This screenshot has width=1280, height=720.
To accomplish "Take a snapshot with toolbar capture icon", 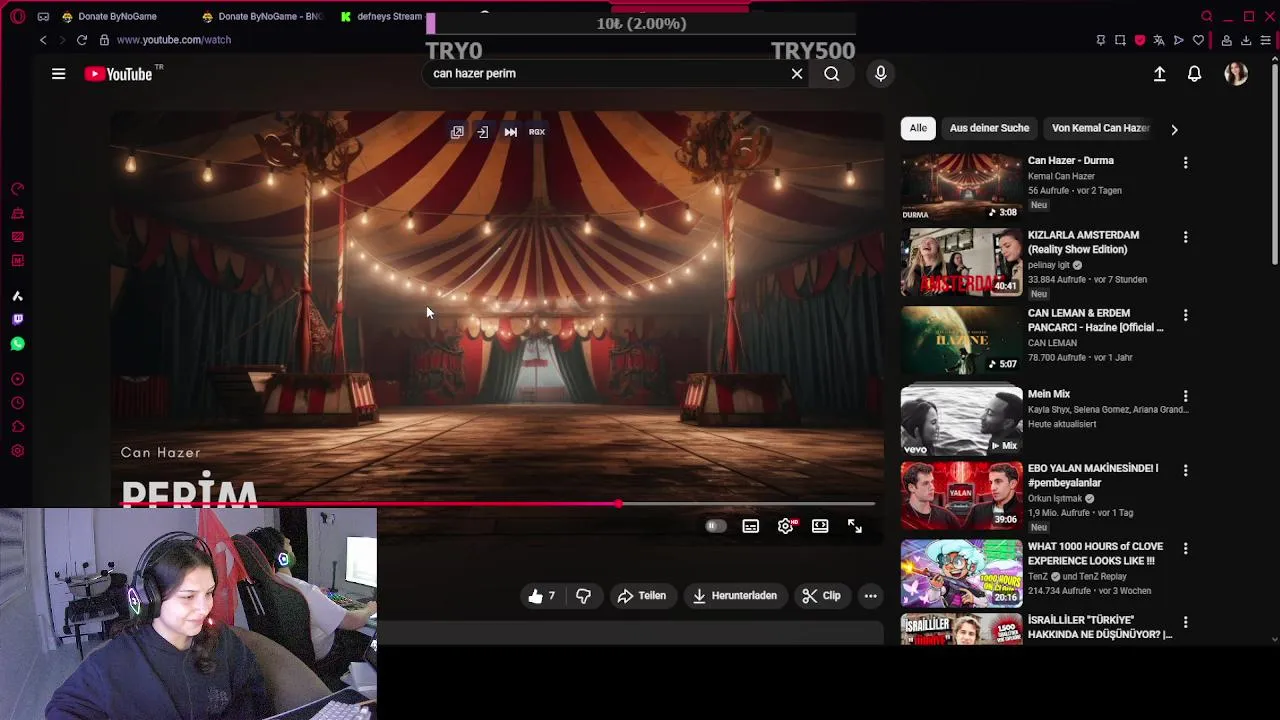I will [1120, 40].
